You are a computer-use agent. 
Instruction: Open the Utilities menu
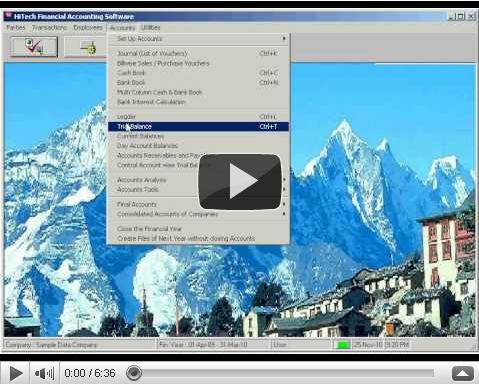pos(150,28)
